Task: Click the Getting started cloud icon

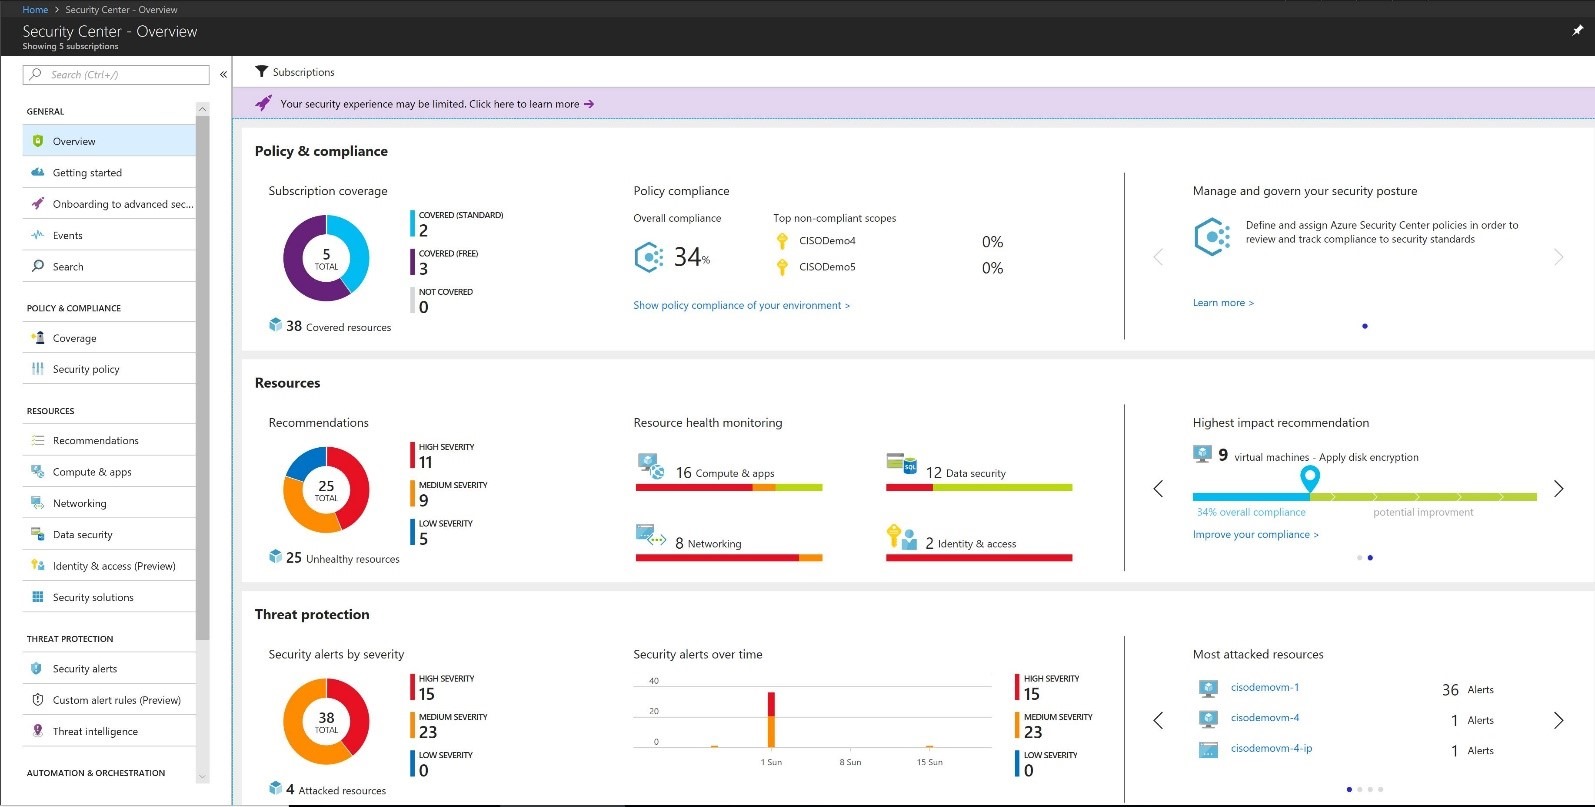Action: 38,172
